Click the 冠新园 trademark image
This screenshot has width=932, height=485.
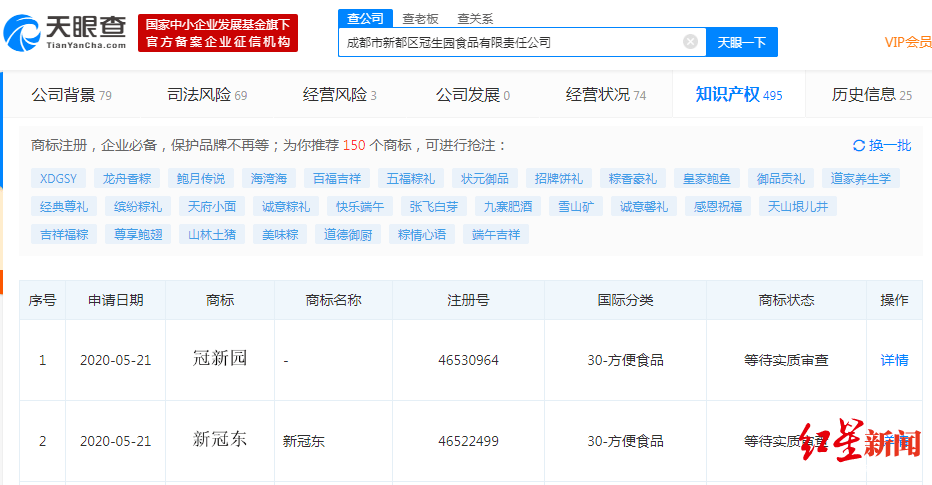220,359
